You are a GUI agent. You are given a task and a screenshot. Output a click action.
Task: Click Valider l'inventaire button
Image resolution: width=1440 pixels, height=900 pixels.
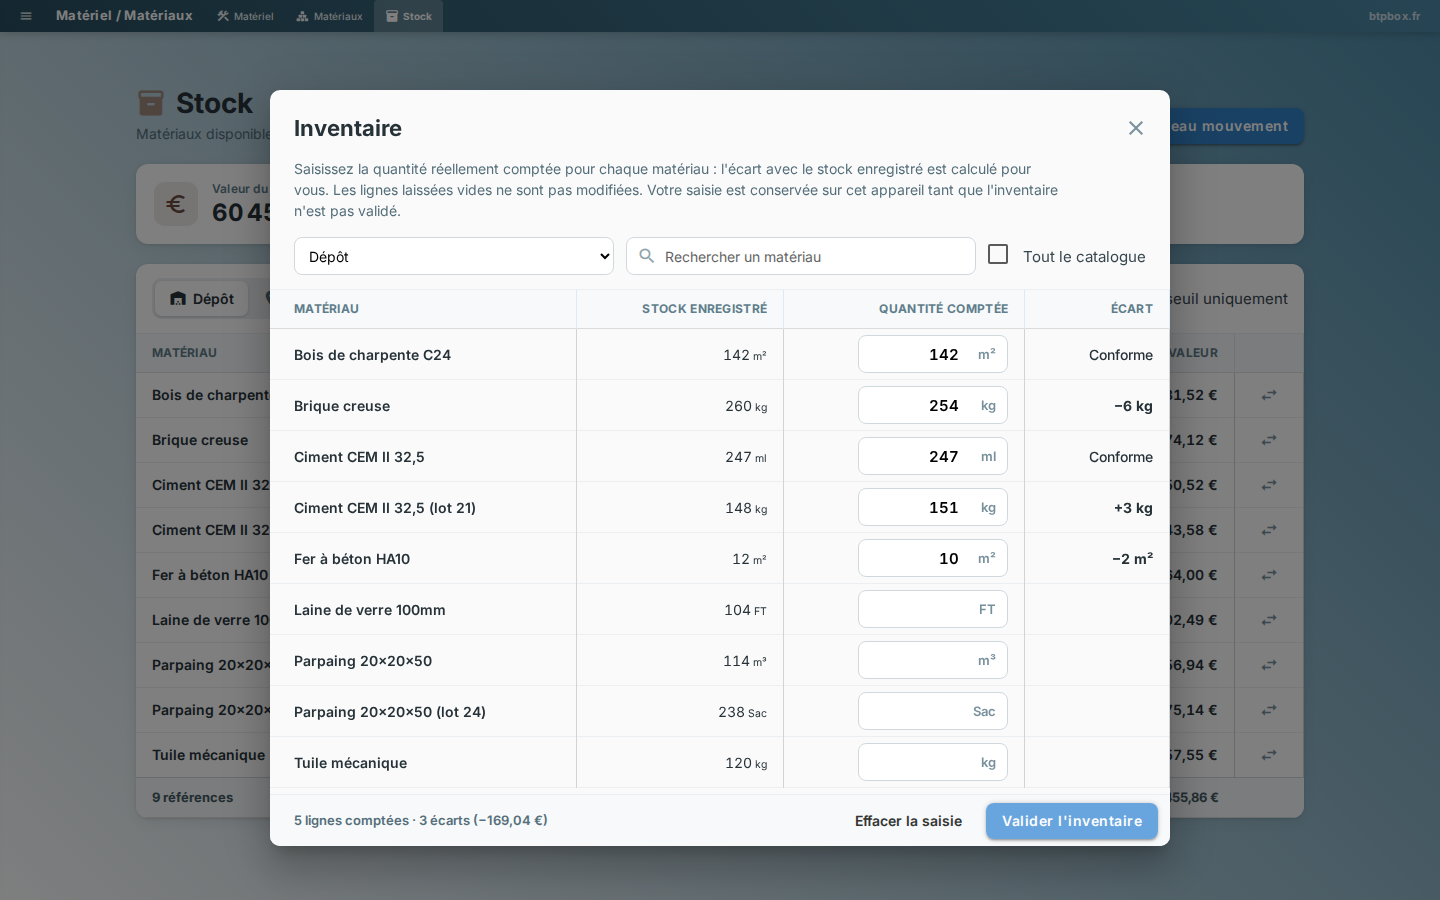coord(1072,821)
